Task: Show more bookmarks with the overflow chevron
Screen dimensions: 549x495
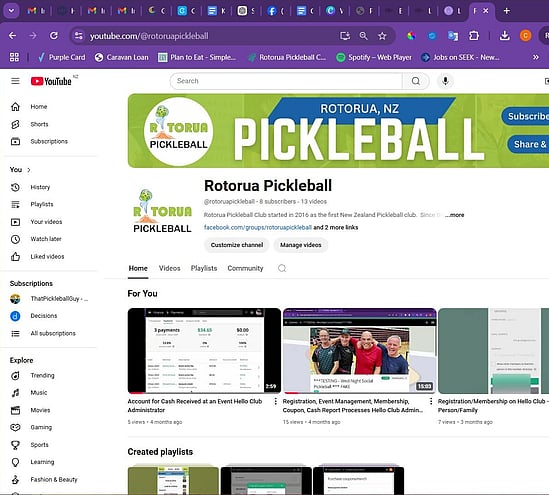Action: tap(535, 57)
